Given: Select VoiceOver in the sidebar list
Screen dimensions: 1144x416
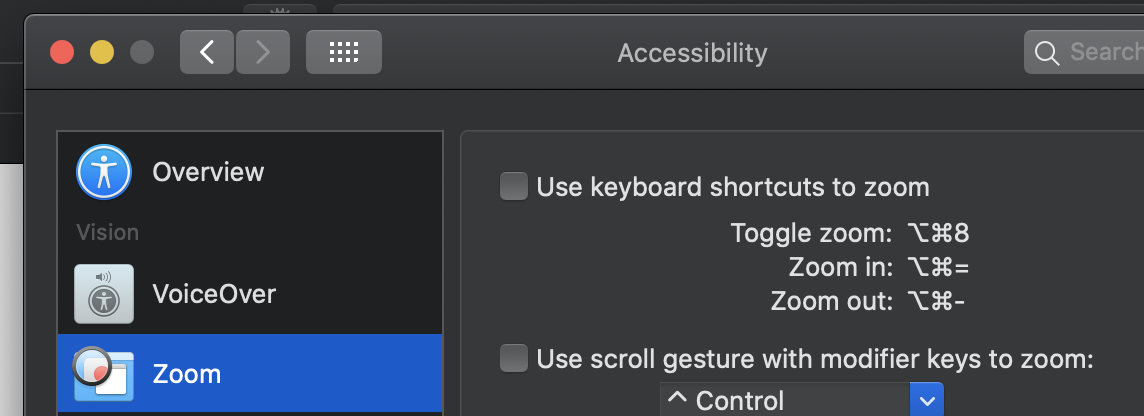Looking at the screenshot, I should point(214,293).
